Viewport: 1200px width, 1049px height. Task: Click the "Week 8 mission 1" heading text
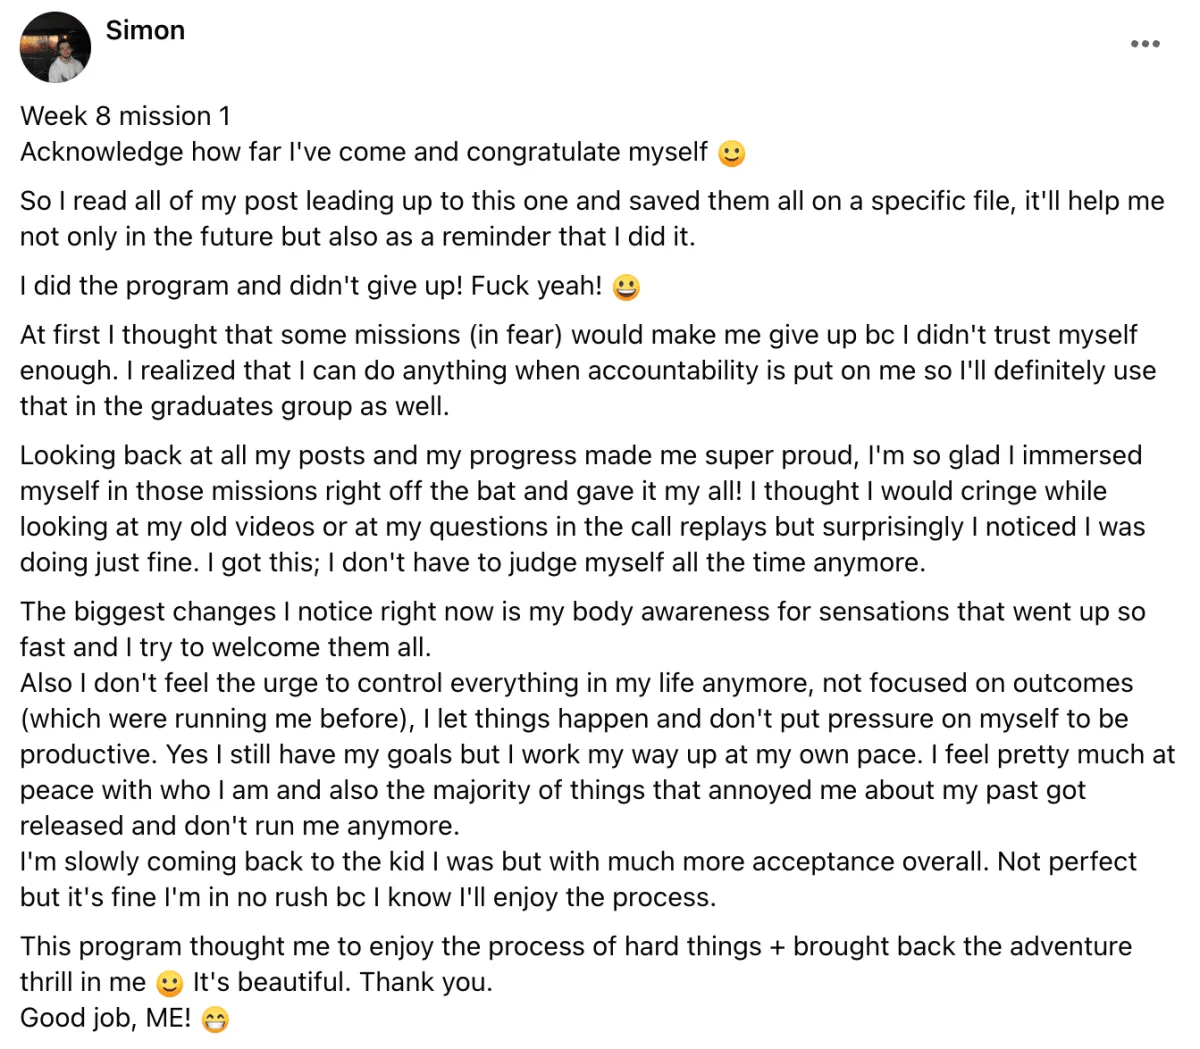point(125,116)
